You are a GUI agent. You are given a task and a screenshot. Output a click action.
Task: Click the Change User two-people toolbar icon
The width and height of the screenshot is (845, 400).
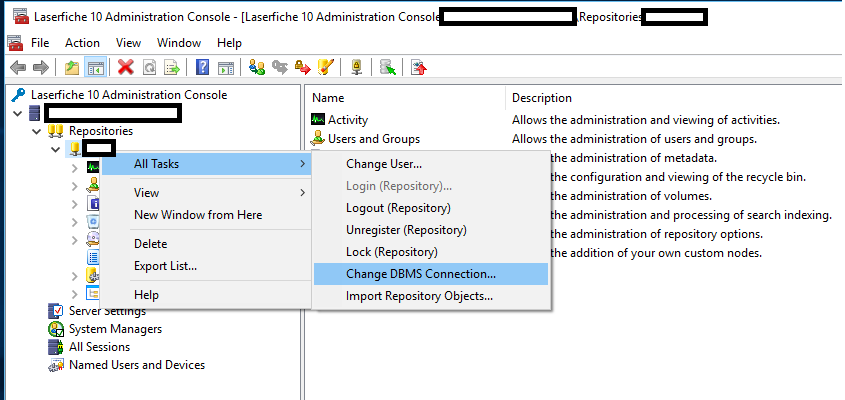point(257,67)
